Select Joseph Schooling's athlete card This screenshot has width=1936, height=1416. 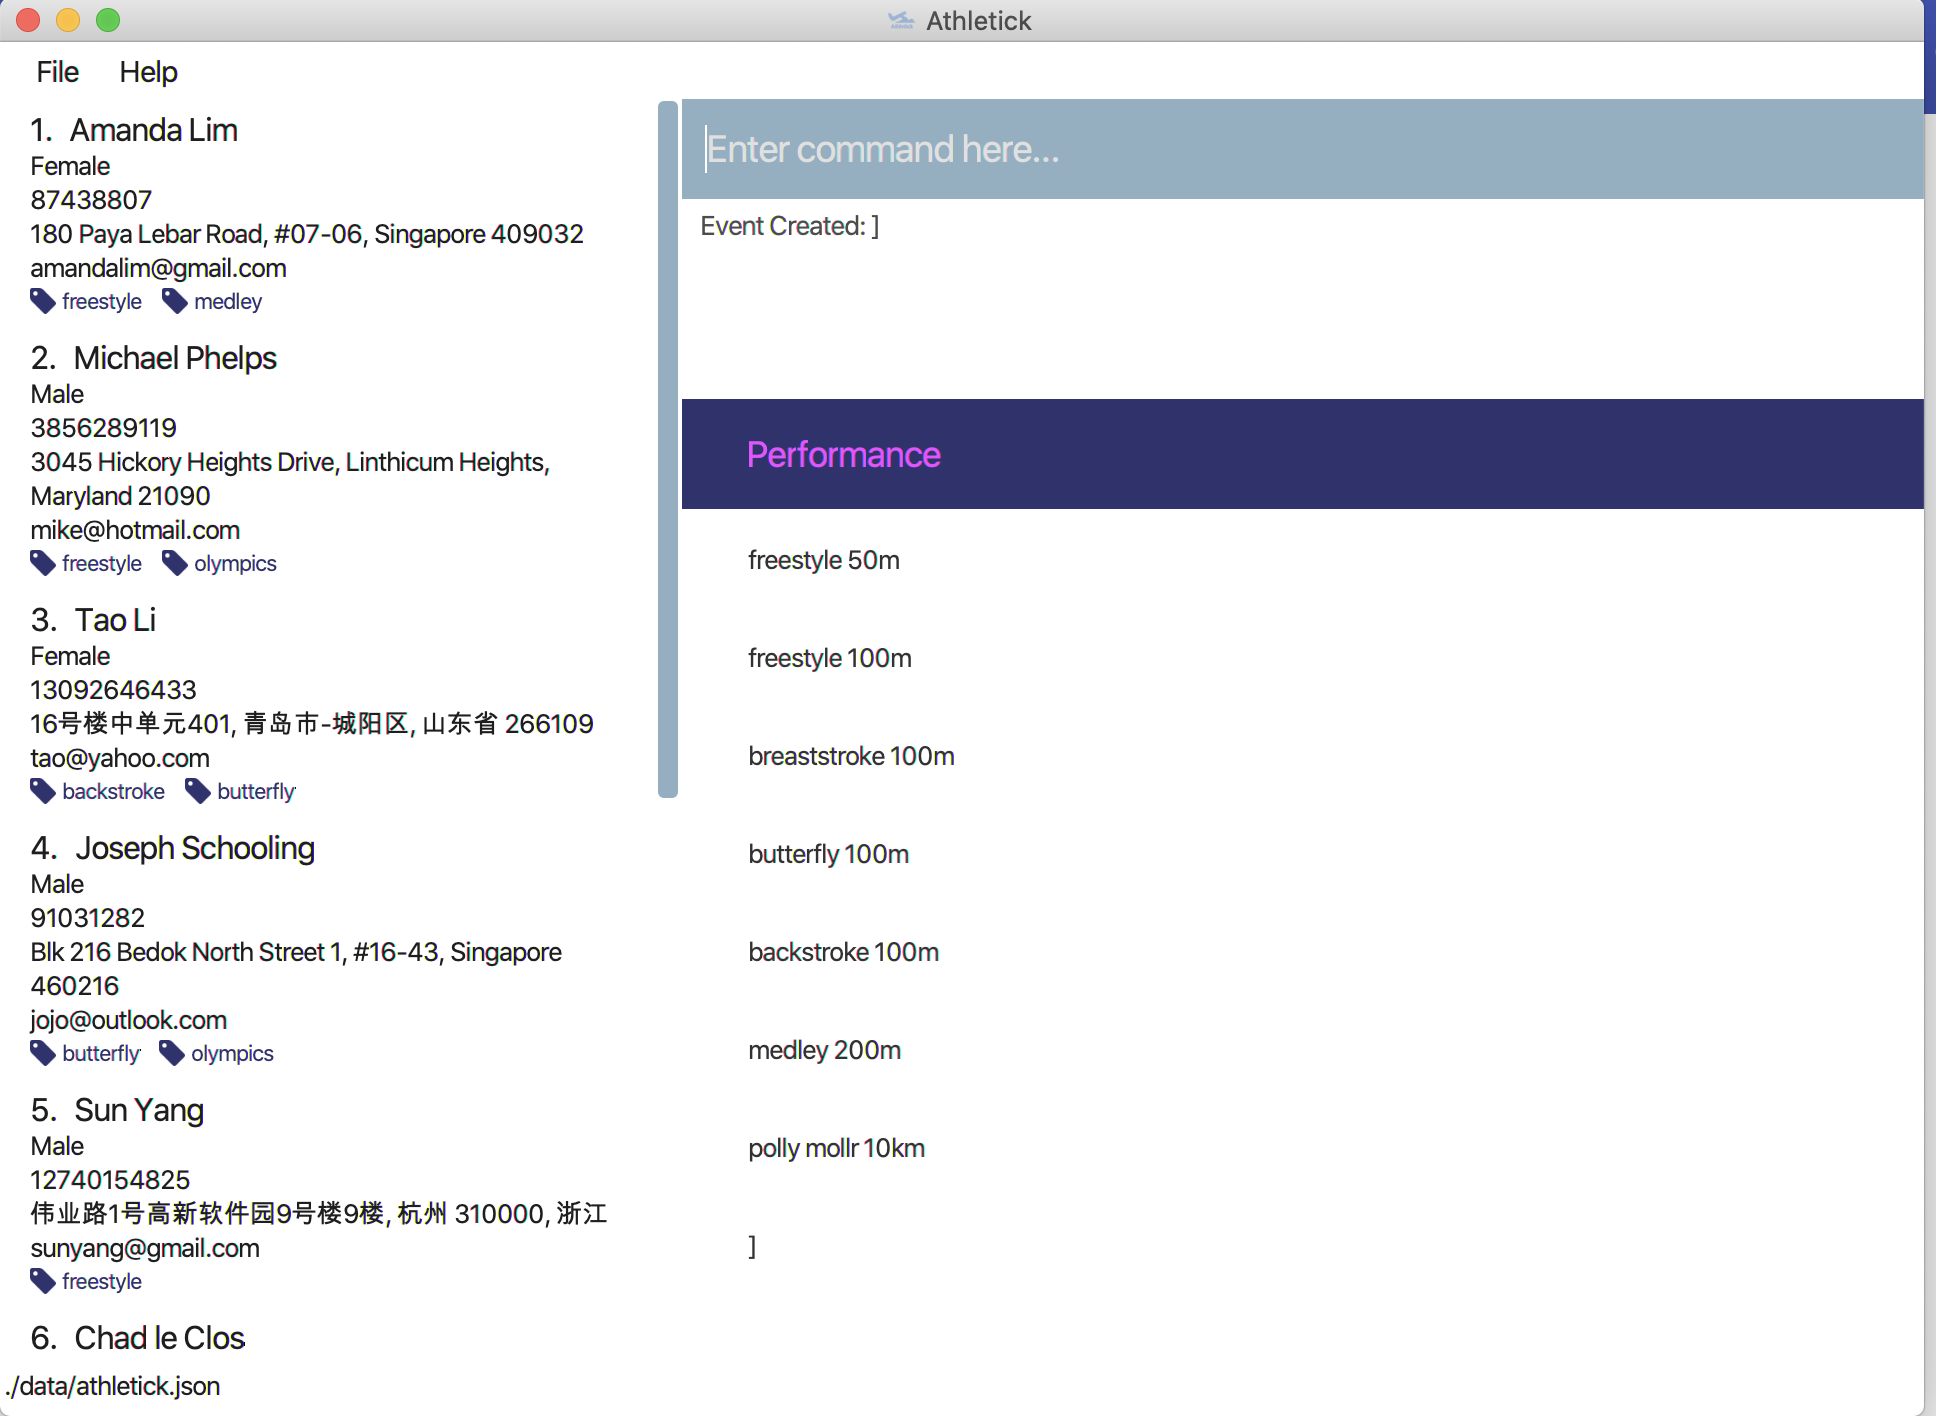coord(195,848)
